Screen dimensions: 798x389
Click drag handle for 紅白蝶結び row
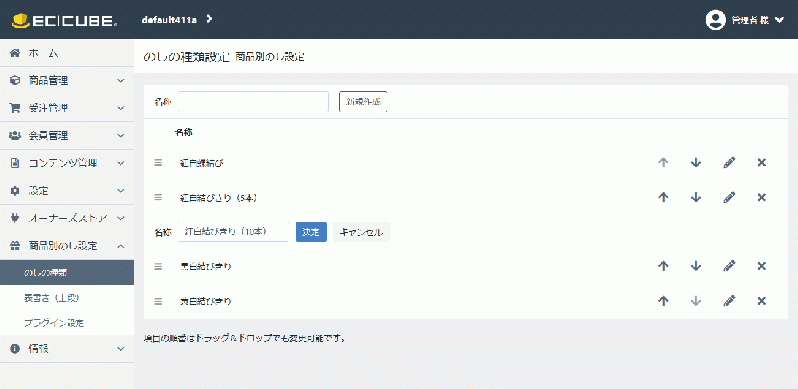(x=158, y=163)
